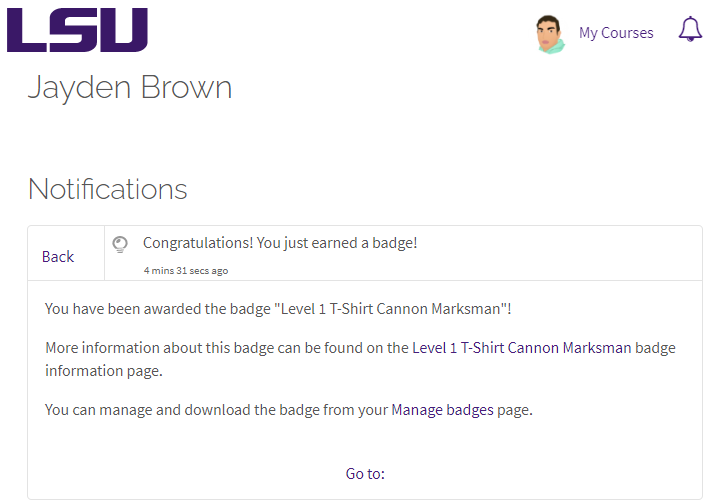The image size is (709, 504).
Task: Click the LSU logo
Action: point(77,30)
